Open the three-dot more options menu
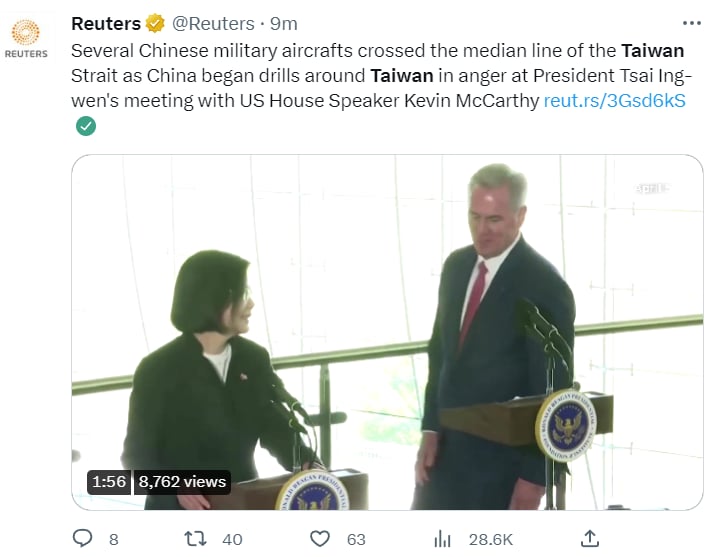Screen dimensions: 711x557 [x=692, y=24]
